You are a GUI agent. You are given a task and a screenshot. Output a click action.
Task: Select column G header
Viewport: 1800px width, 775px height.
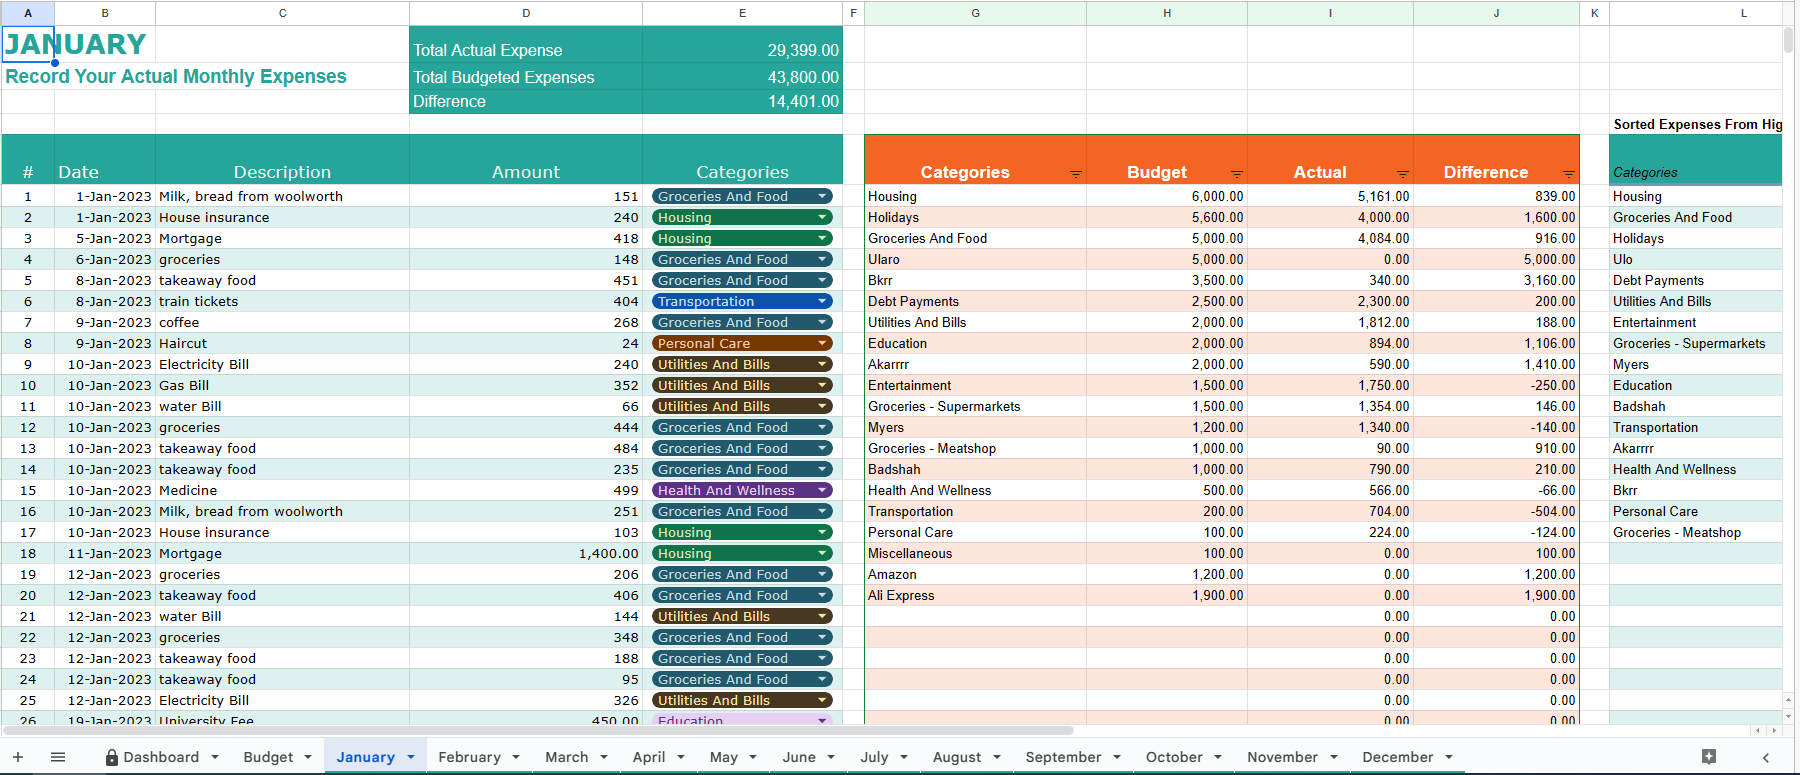[x=975, y=13]
